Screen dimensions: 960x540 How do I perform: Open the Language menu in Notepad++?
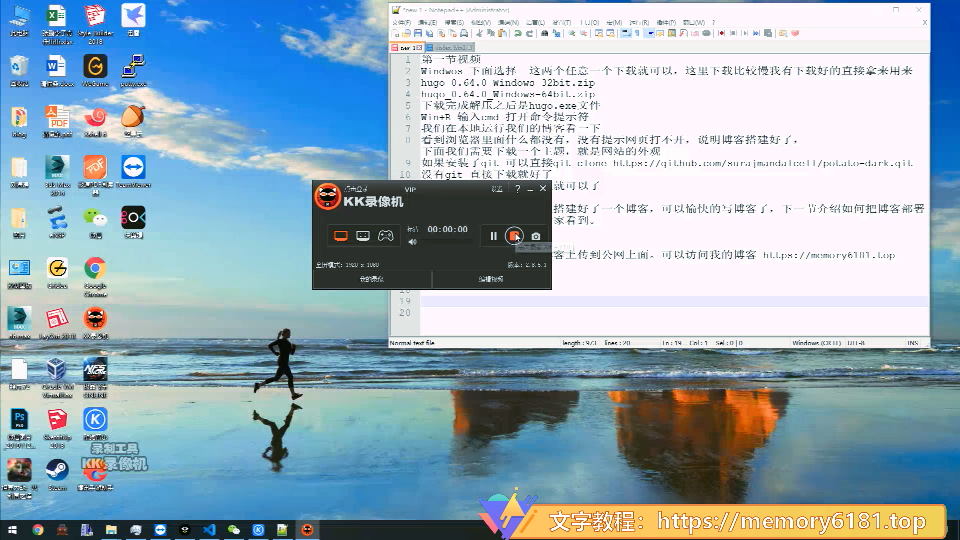click(535, 23)
